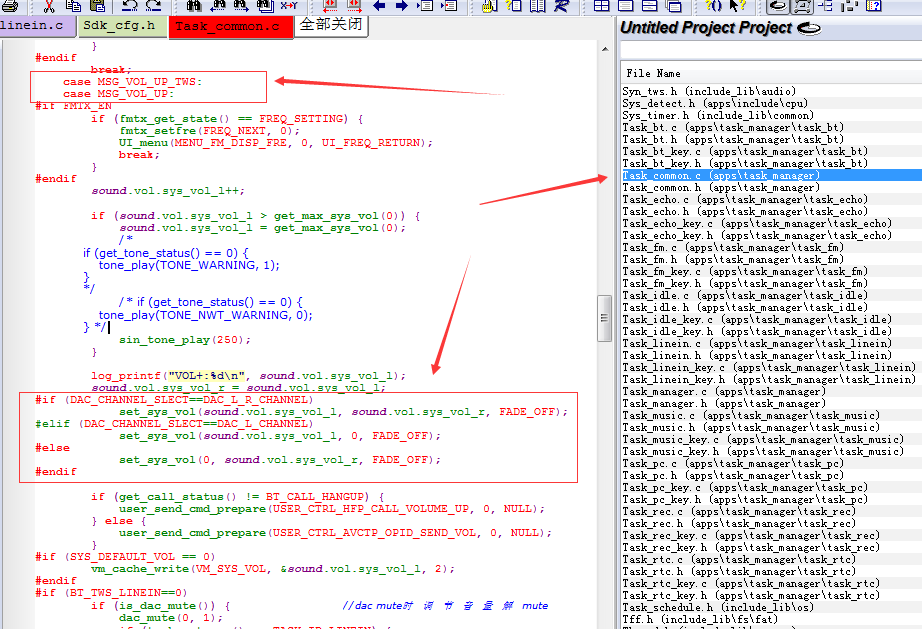This screenshot has width=922, height=629.
Task: Click the tile windows layout icon
Action: point(602,6)
